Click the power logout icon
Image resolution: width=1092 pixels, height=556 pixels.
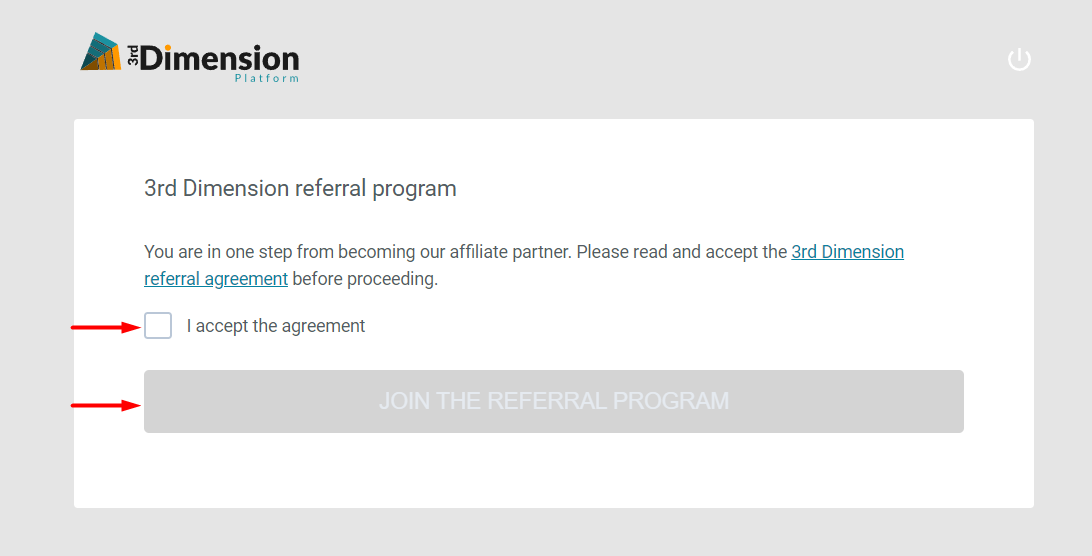(x=1019, y=60)
